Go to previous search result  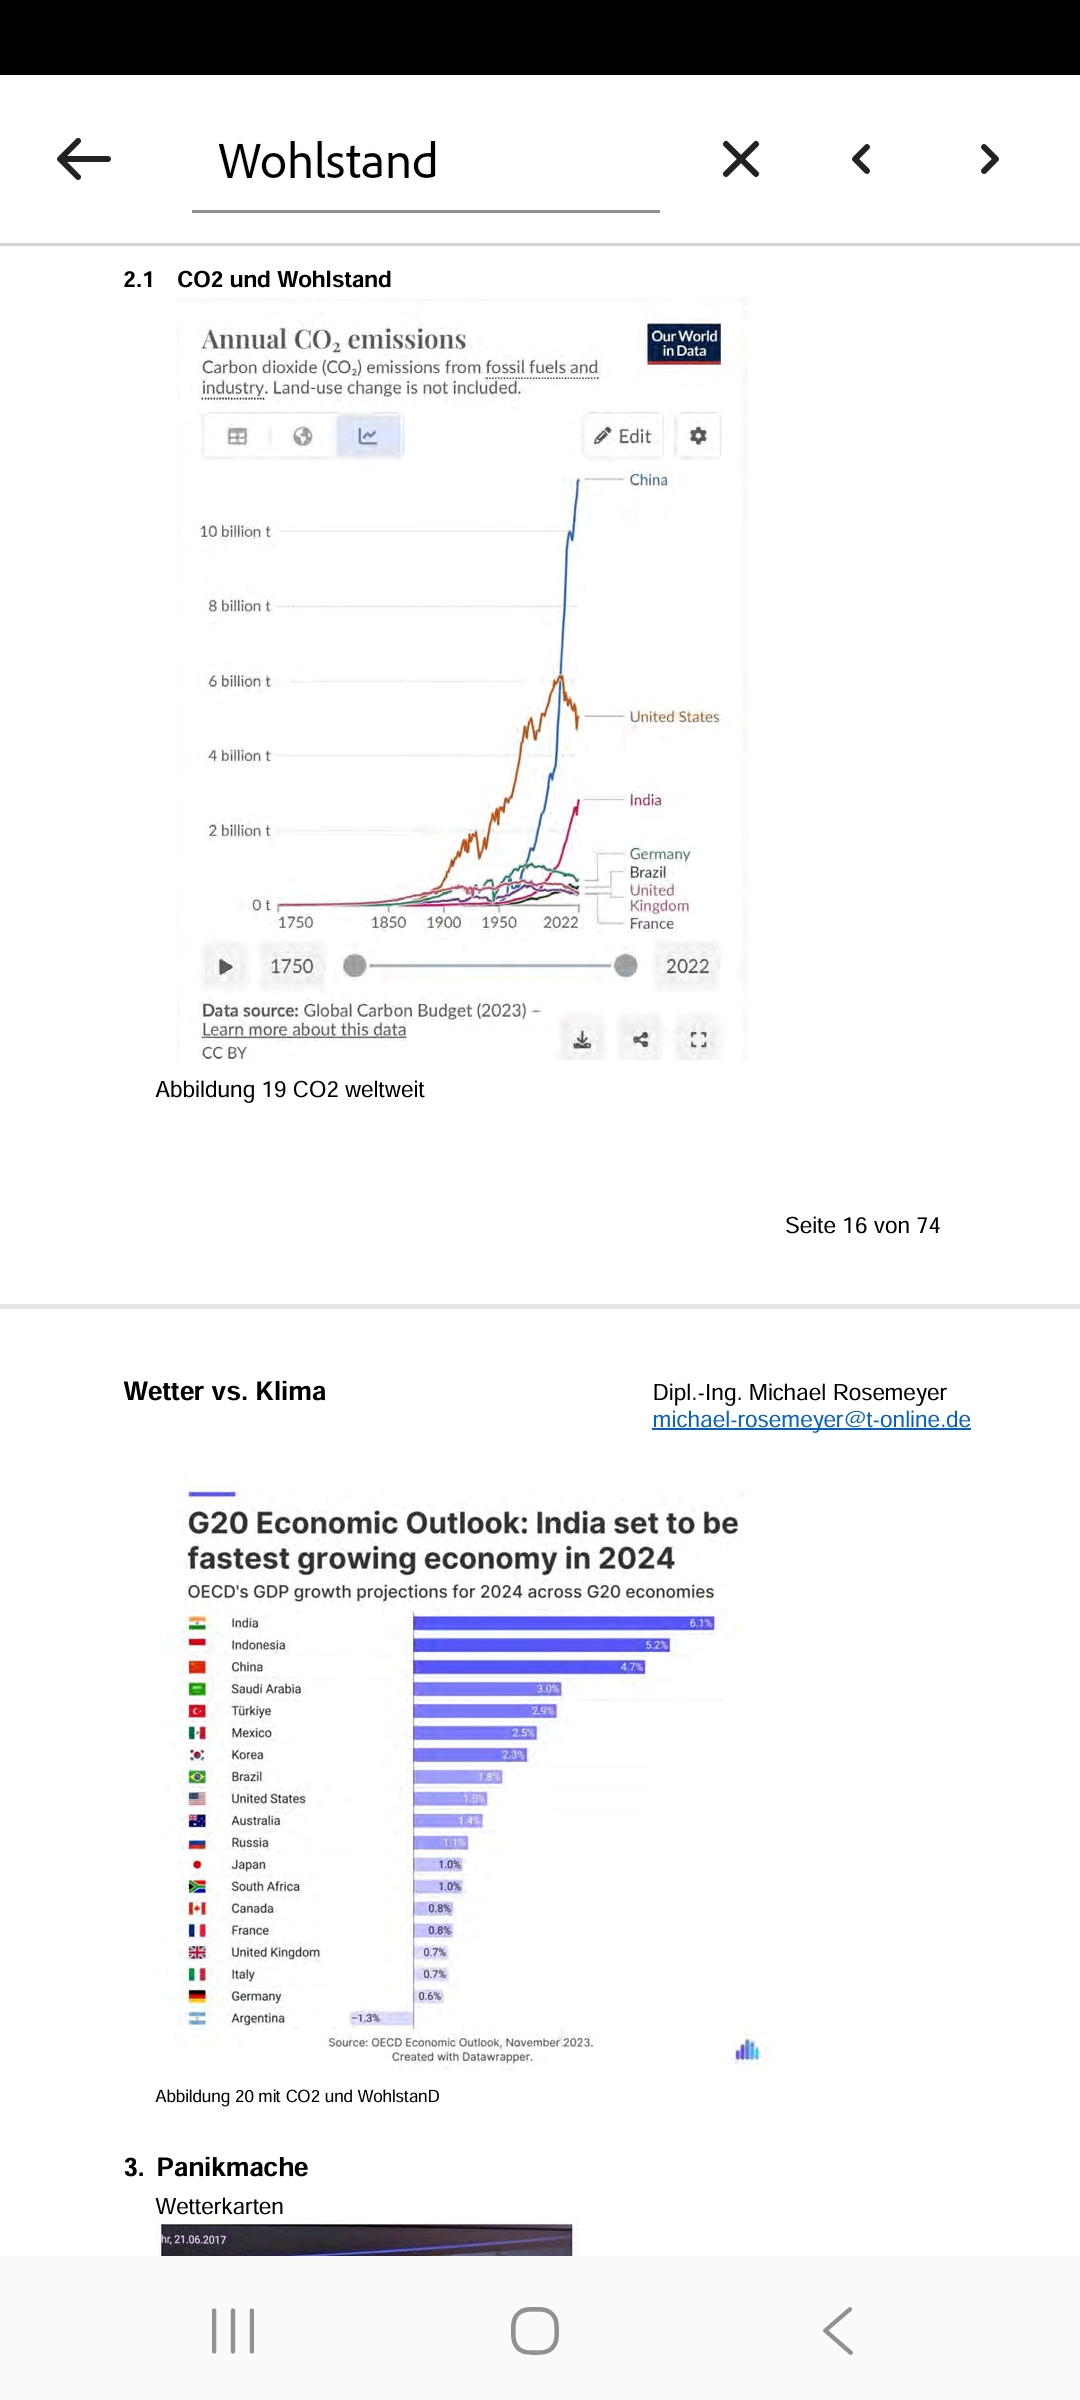pyautogui.click(x=861, y=160)
